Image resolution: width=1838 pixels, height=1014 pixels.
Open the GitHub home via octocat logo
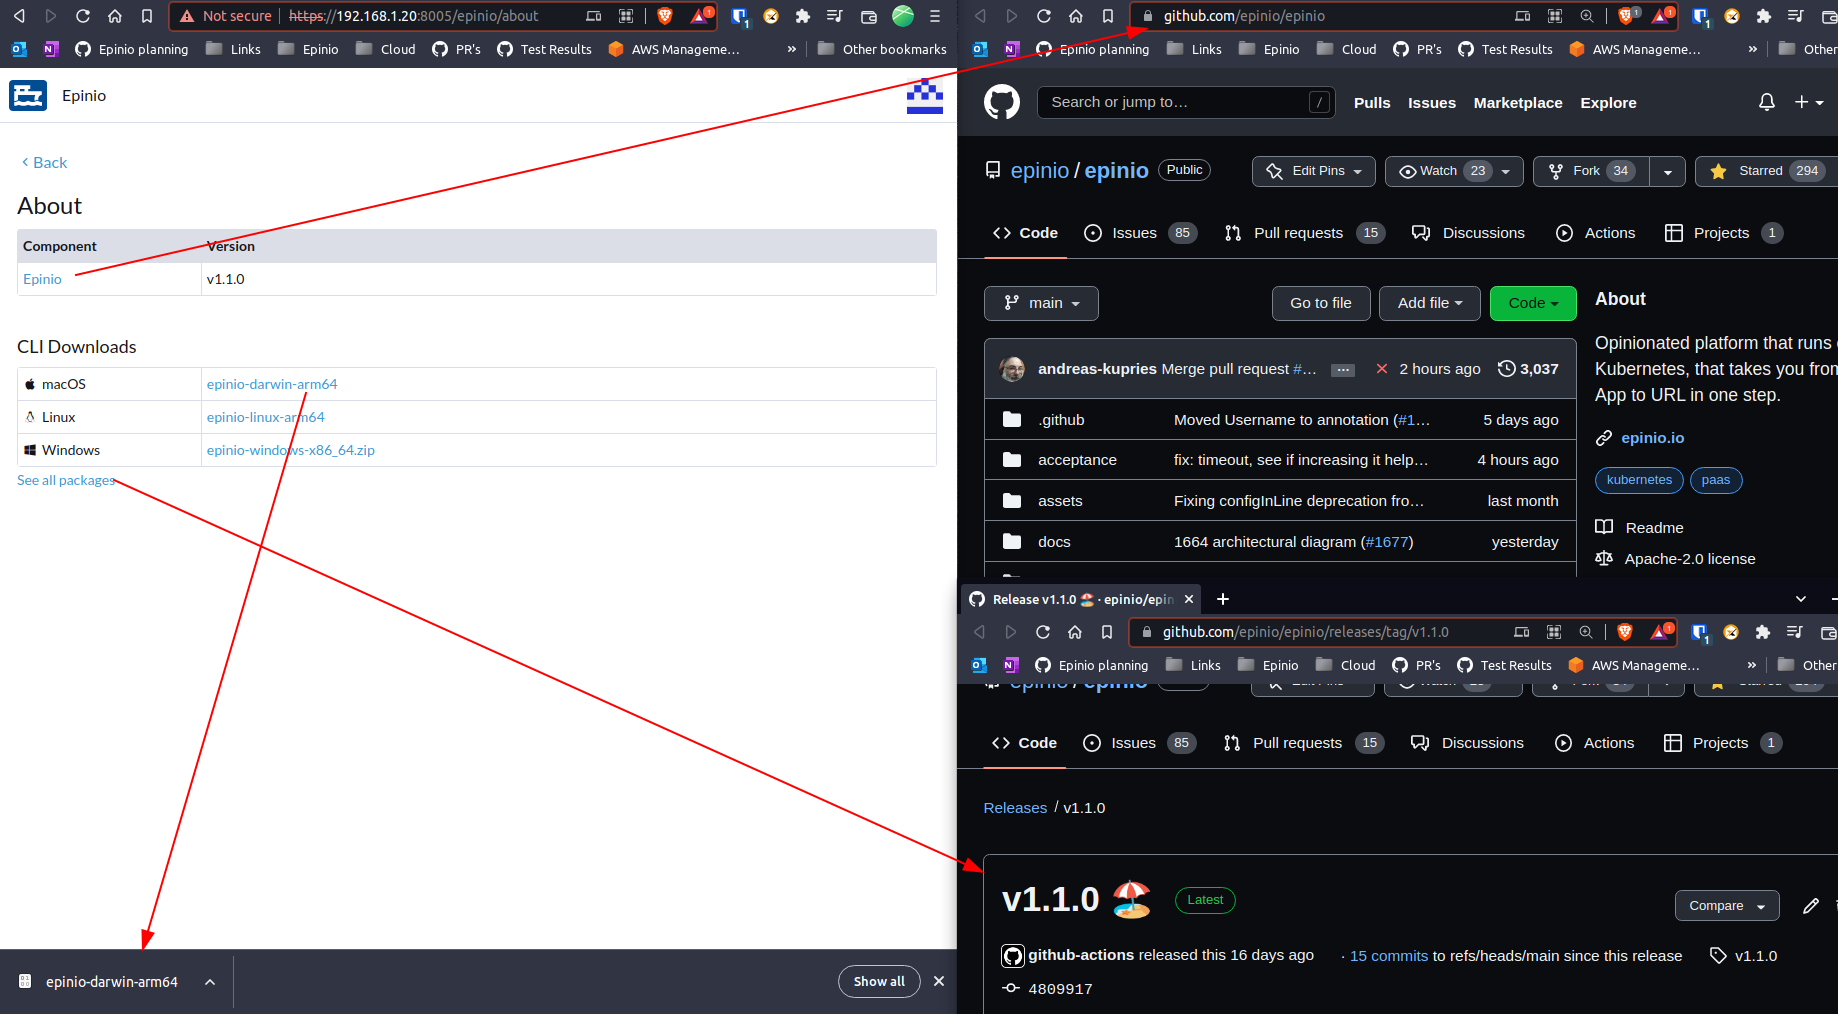coord(1003,102)
